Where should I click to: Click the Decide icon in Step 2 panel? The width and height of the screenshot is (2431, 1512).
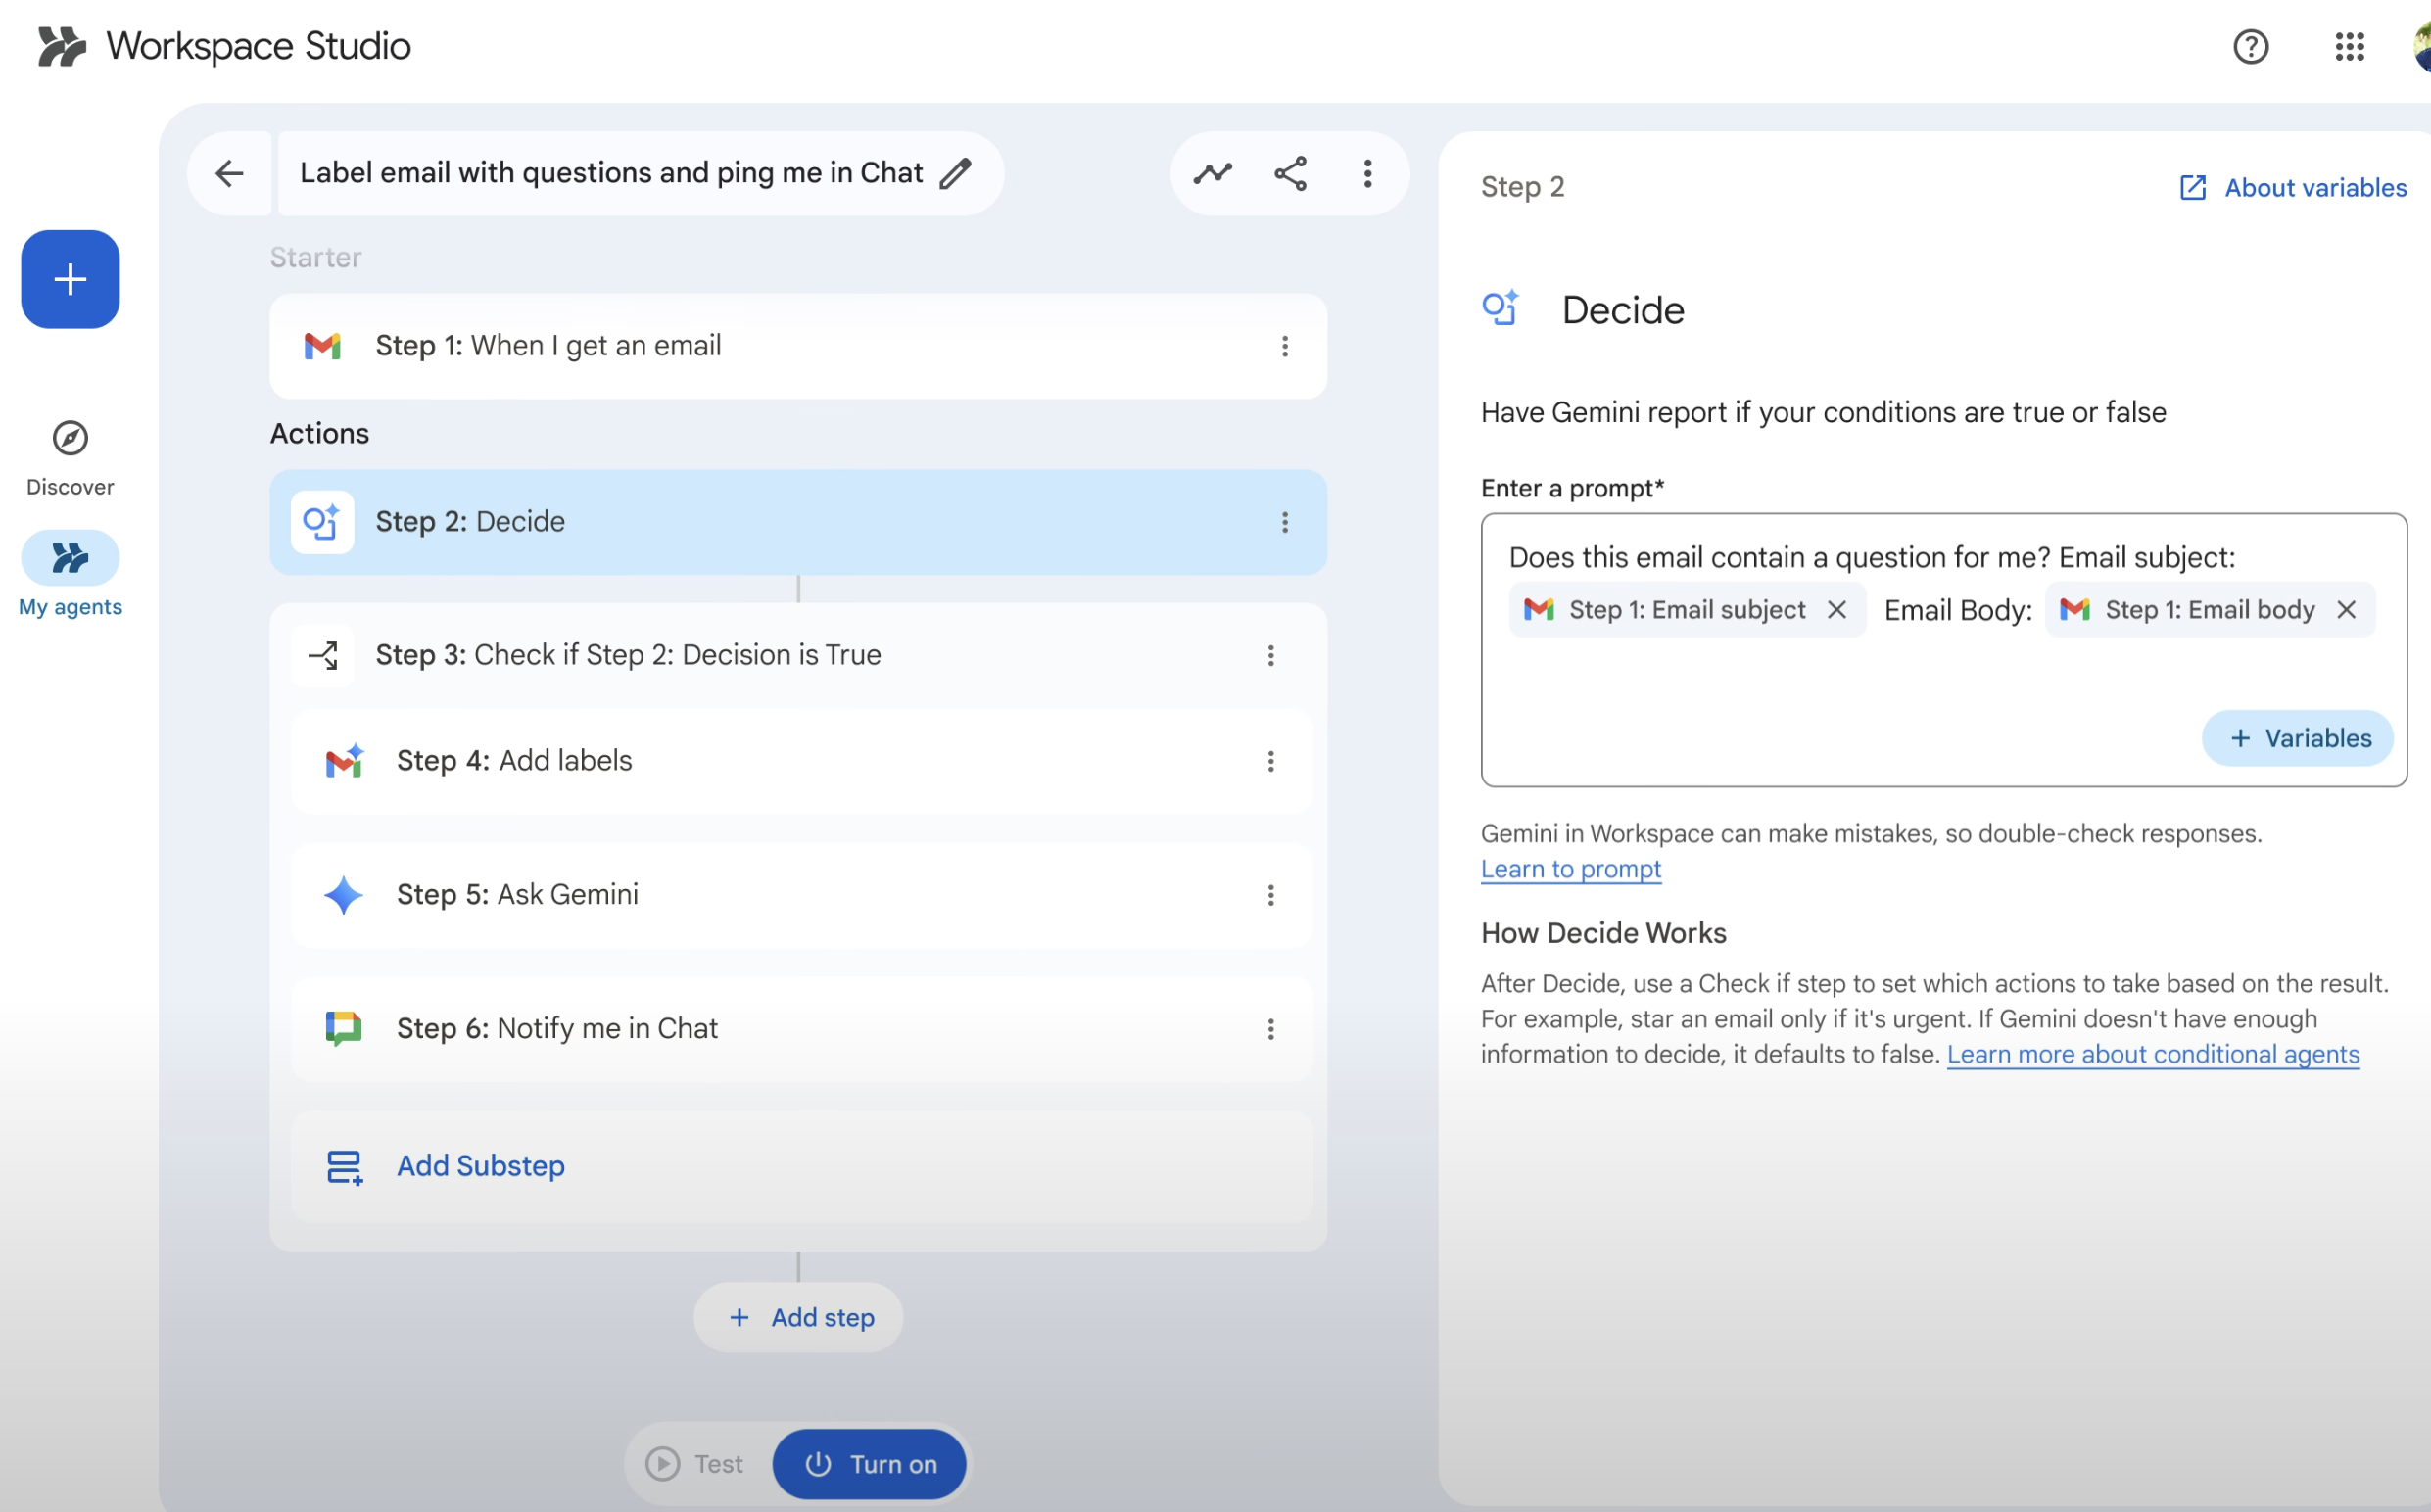(1500, 309)
